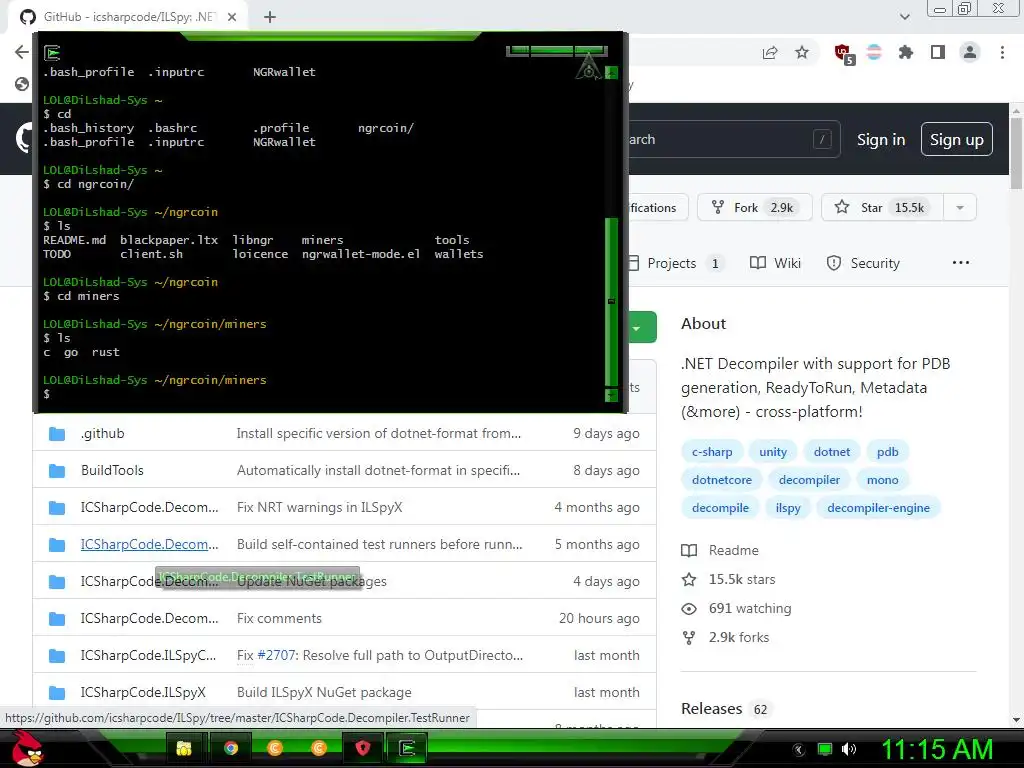Image resolution: width=1024 pixels, height=768 pixels.
Task: Click Sign in on GitHub
Action: pos(881,140)
